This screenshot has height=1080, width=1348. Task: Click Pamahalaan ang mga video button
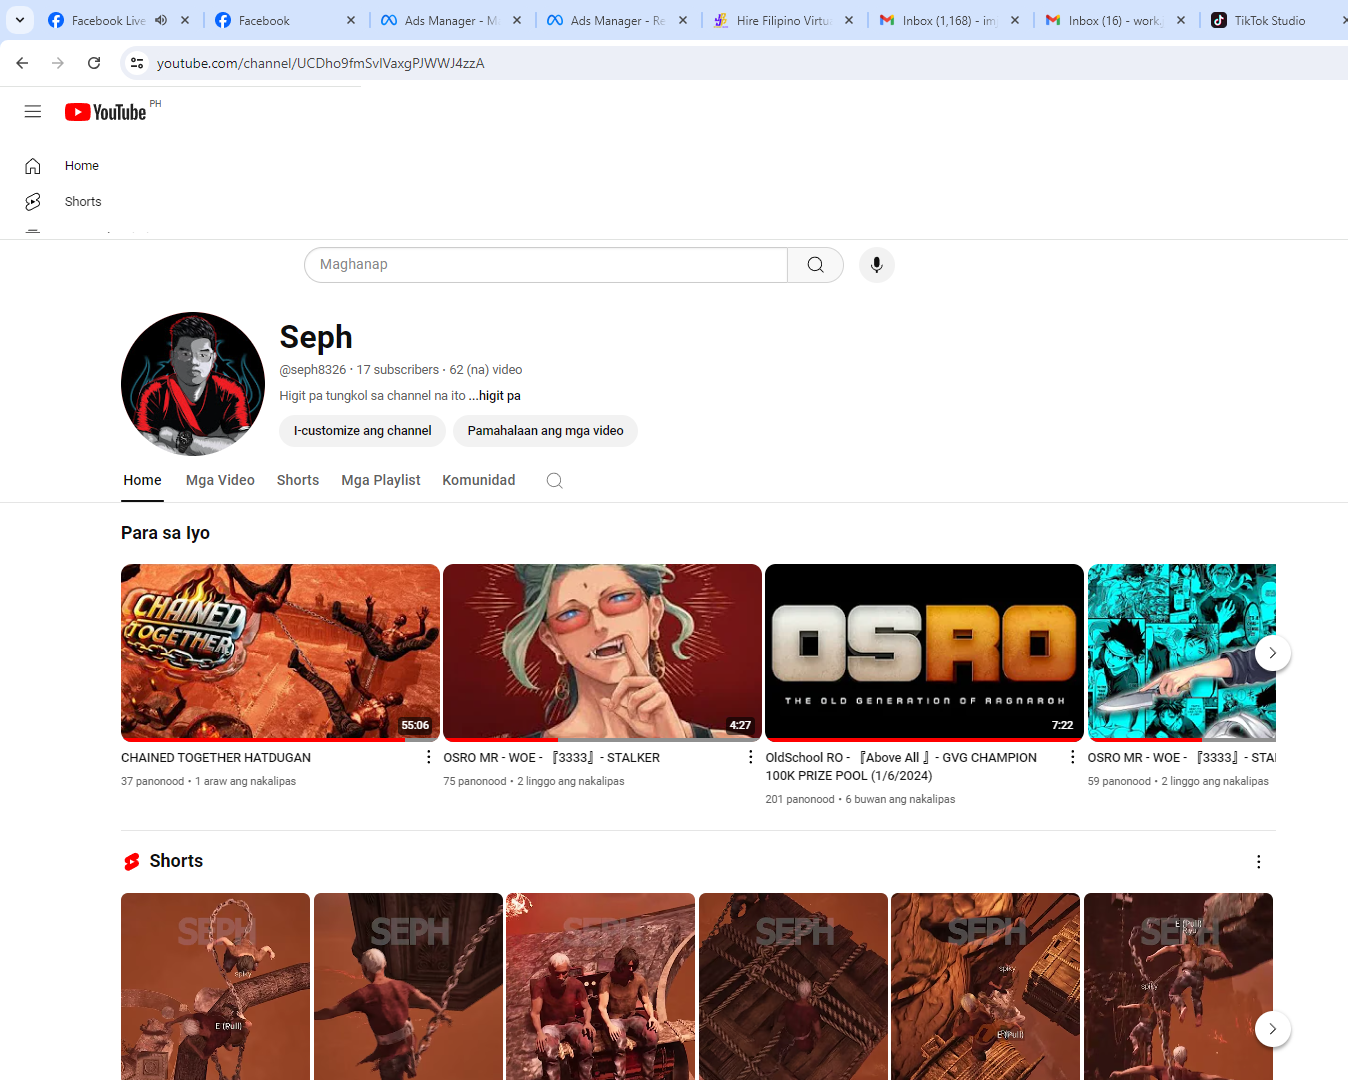pyautogui.click(x=546, y=431)
